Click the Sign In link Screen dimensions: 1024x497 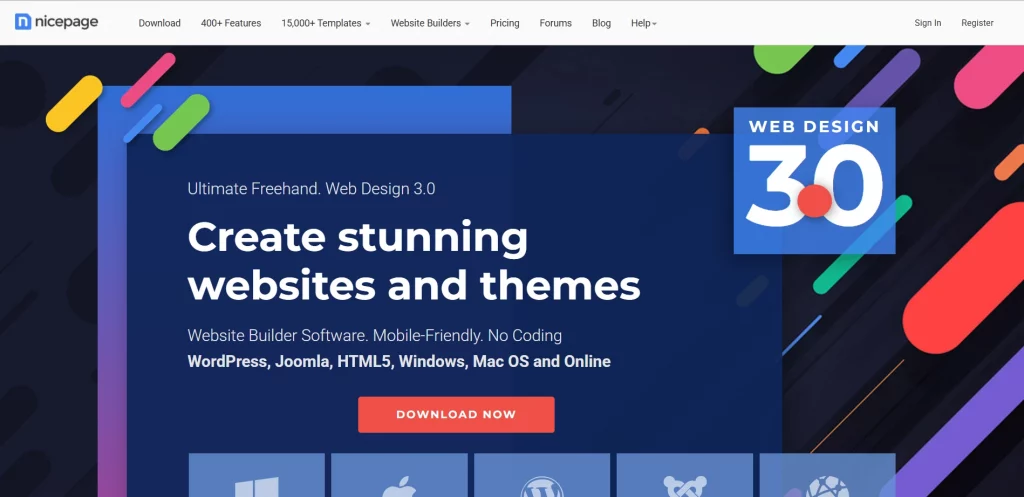[x=928, y=23]
